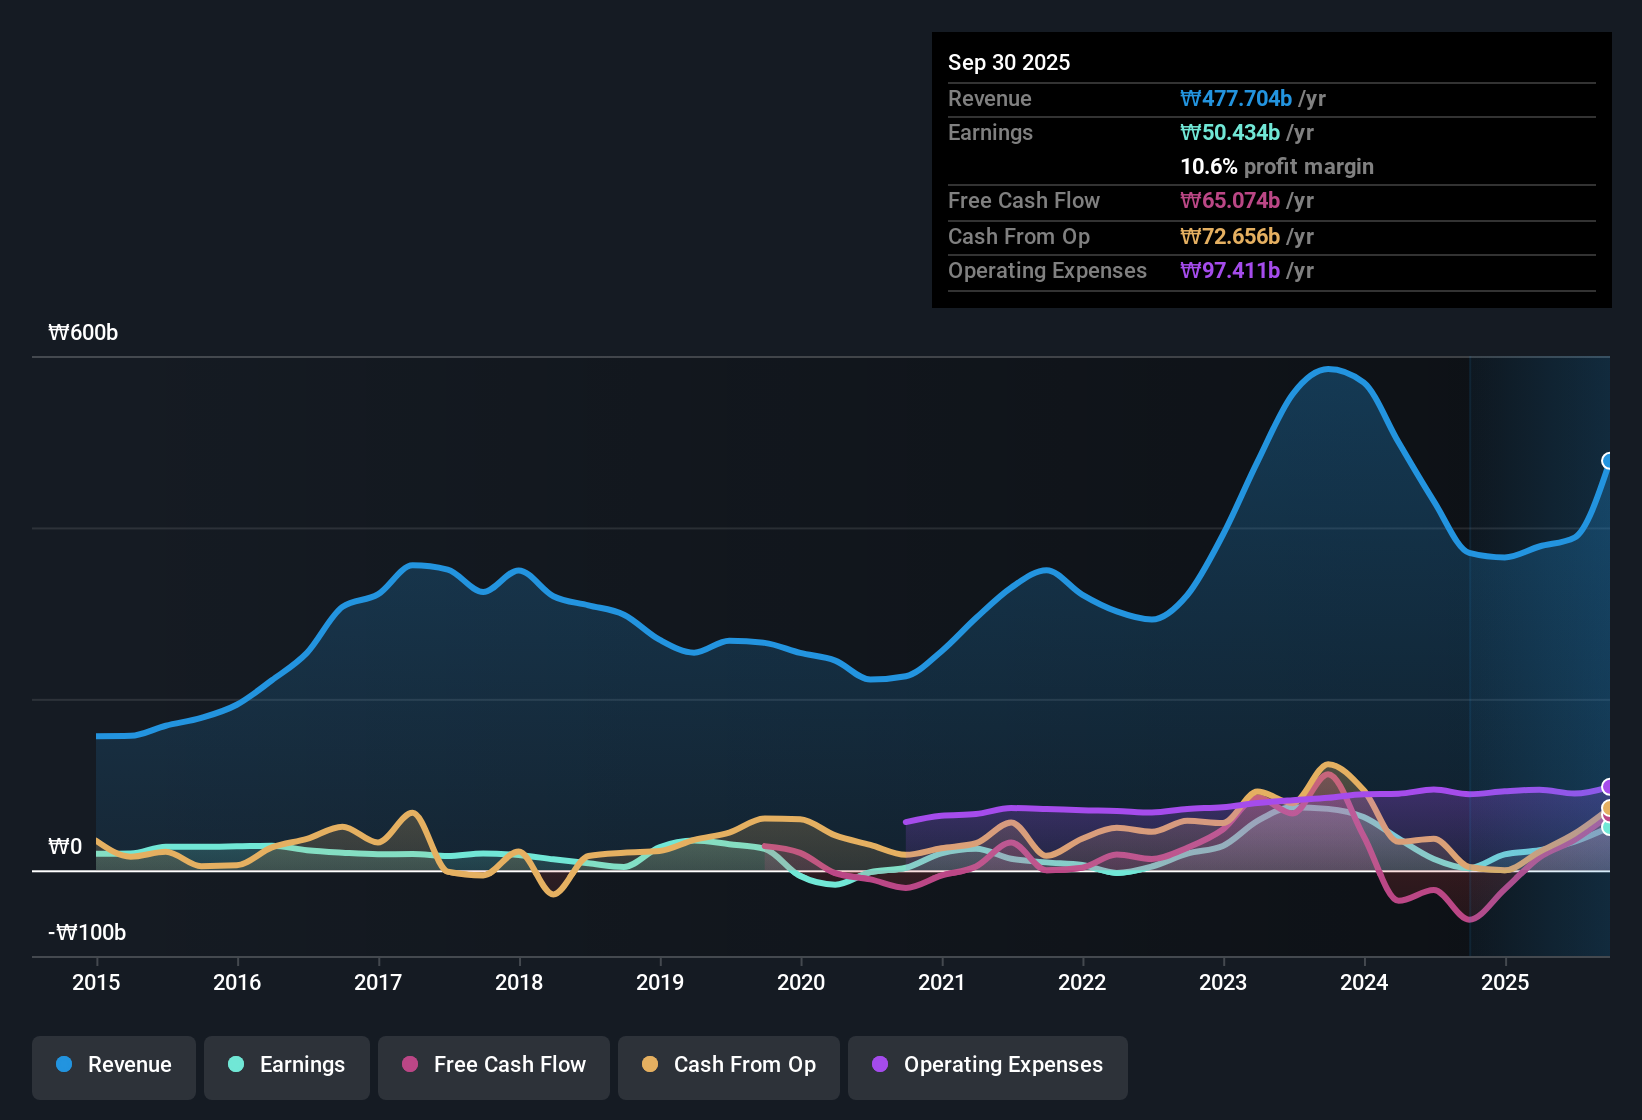Image resolution: width=1642 pixels, height=1120 pixels.
Task: Click the Operating Expenses endpoint circle marker
Action: pyautogui.click(x=1607, y=788)
